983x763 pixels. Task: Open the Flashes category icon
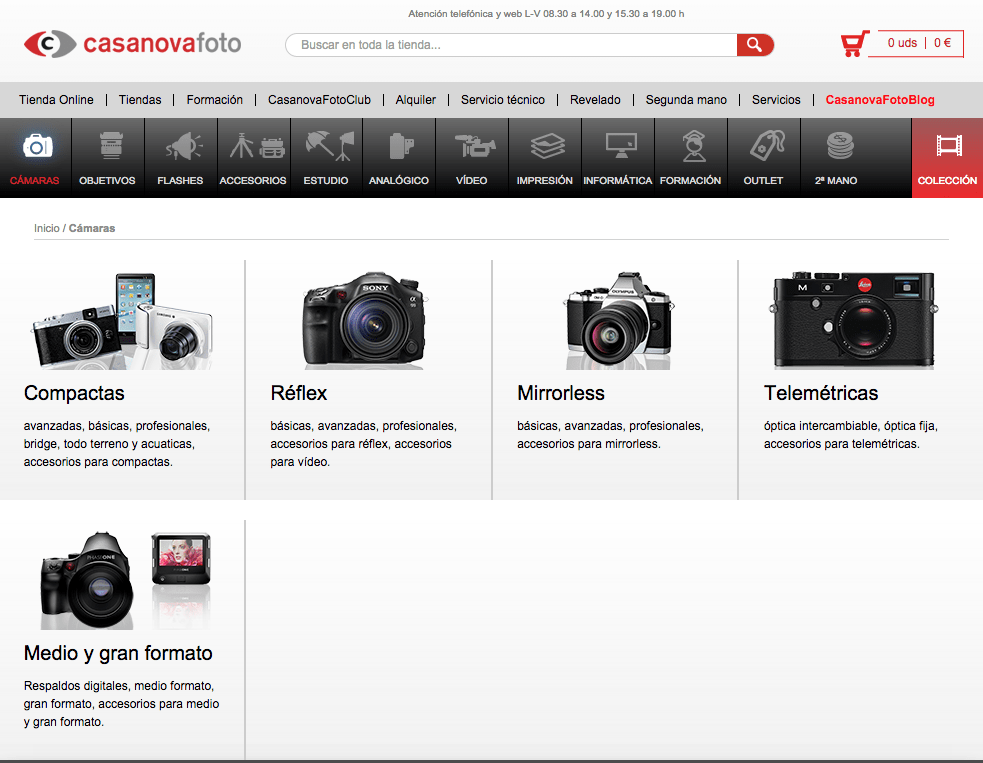183,145
